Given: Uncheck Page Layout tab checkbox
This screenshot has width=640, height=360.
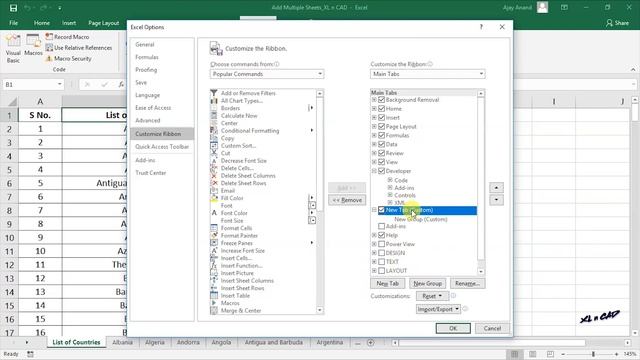Looking at the screenshot, I should (382, 127).
